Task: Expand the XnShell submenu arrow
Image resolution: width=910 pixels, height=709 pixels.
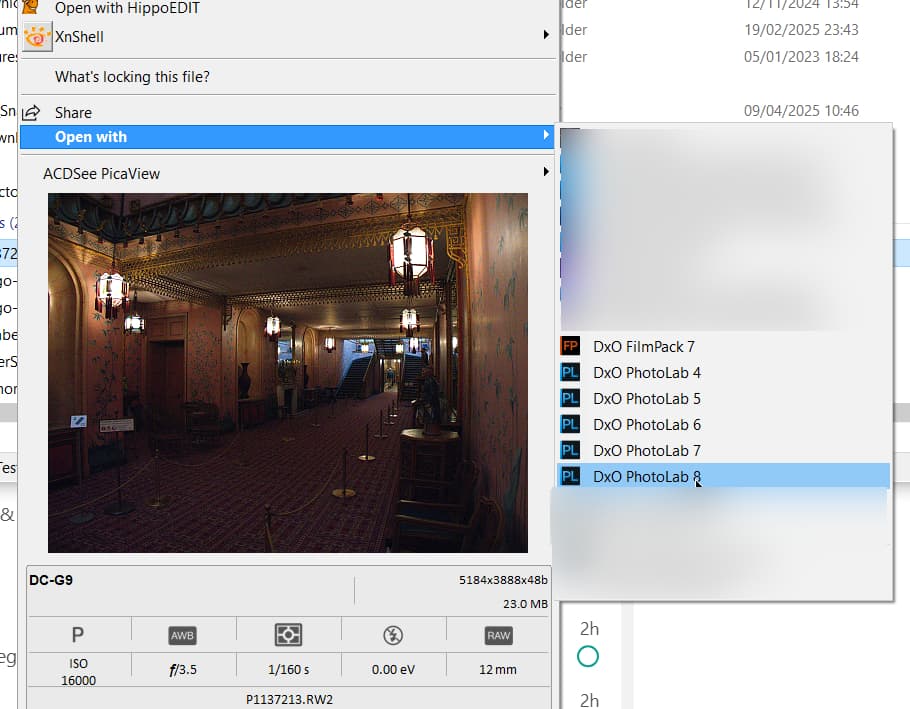Action: (546, 35)
